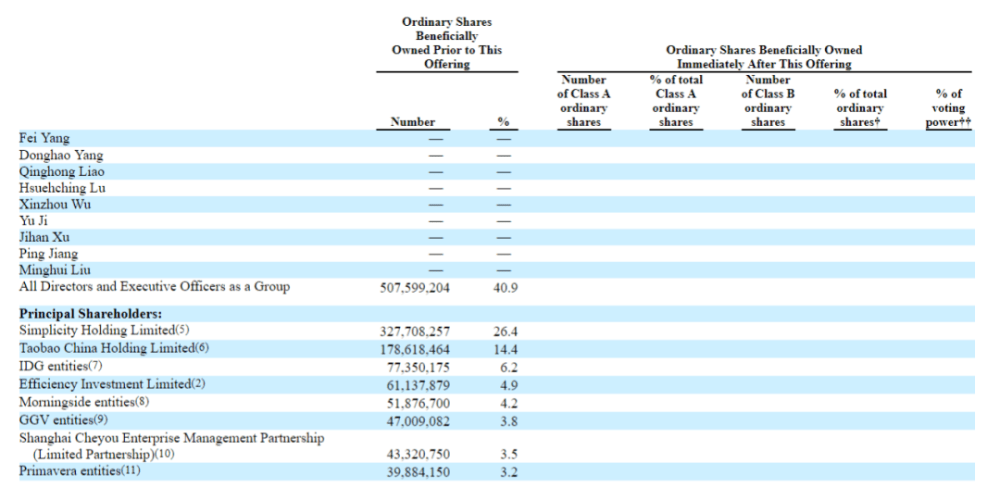Click the 3.8 percentage cell
This screenshot has height=488, width=1000.
510,421
